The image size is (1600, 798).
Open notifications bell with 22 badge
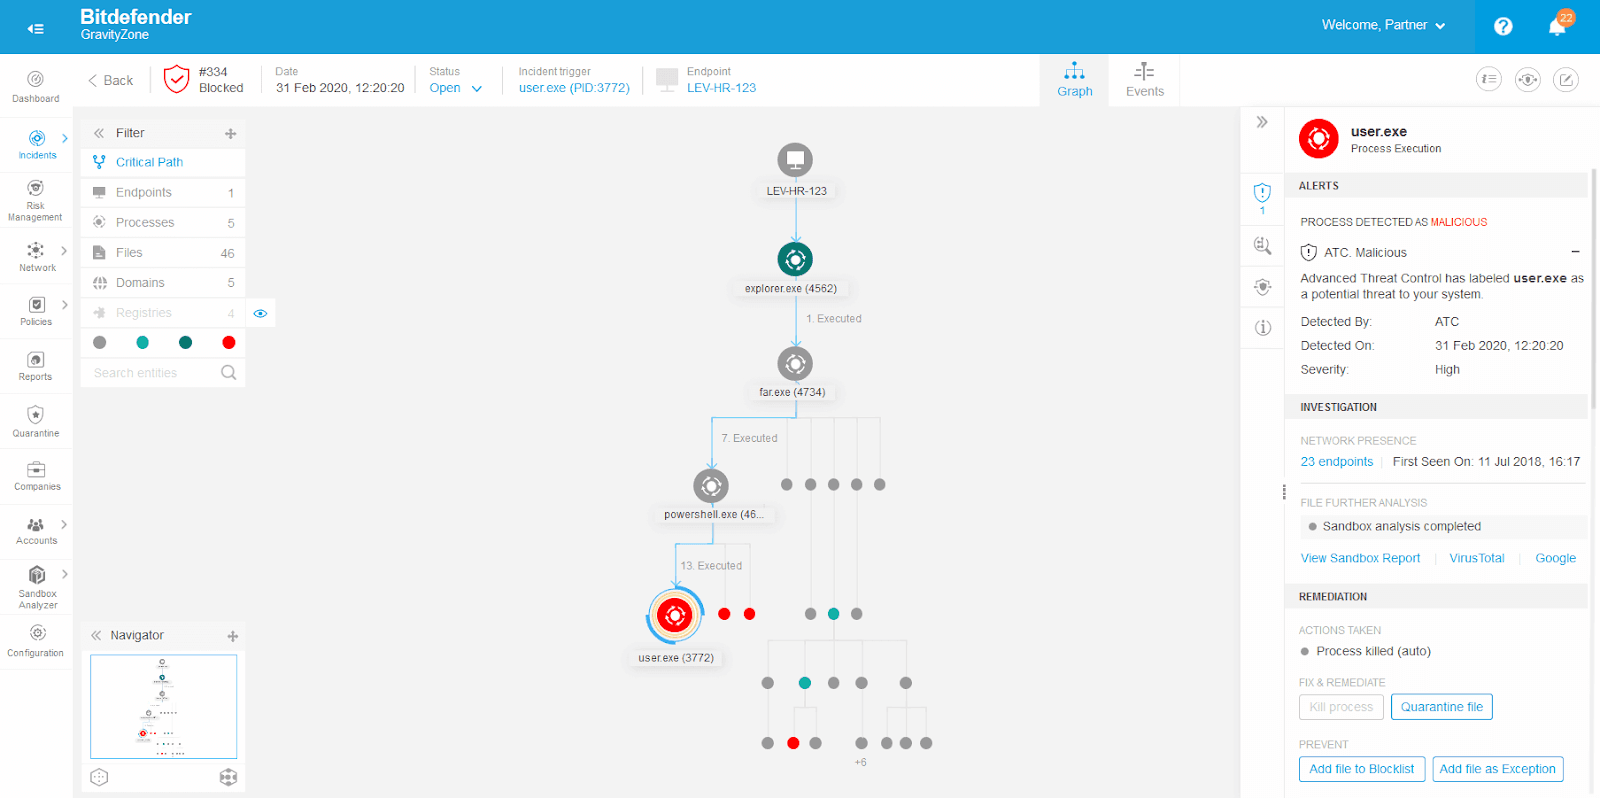(x=1557, y=26)
